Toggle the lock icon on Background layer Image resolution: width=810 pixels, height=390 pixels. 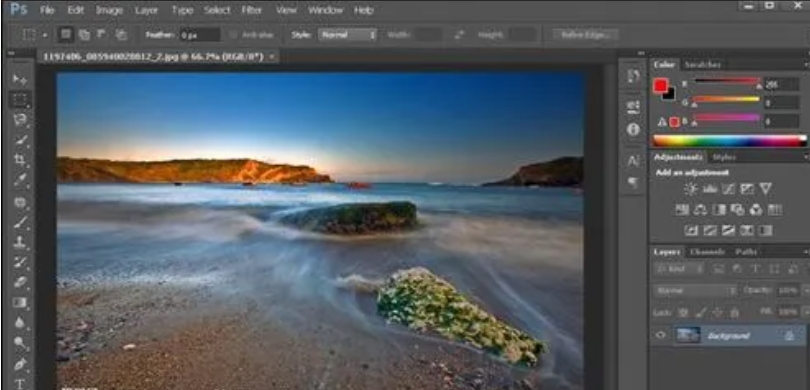pos(789,335)
